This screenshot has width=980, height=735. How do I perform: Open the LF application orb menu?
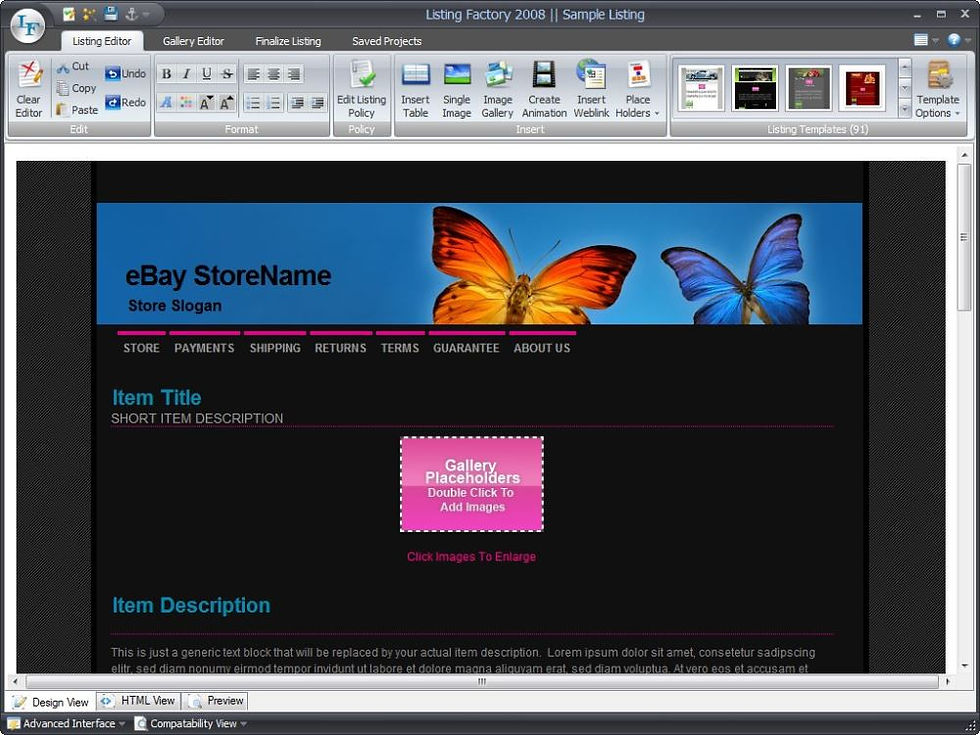click(28, 26)
